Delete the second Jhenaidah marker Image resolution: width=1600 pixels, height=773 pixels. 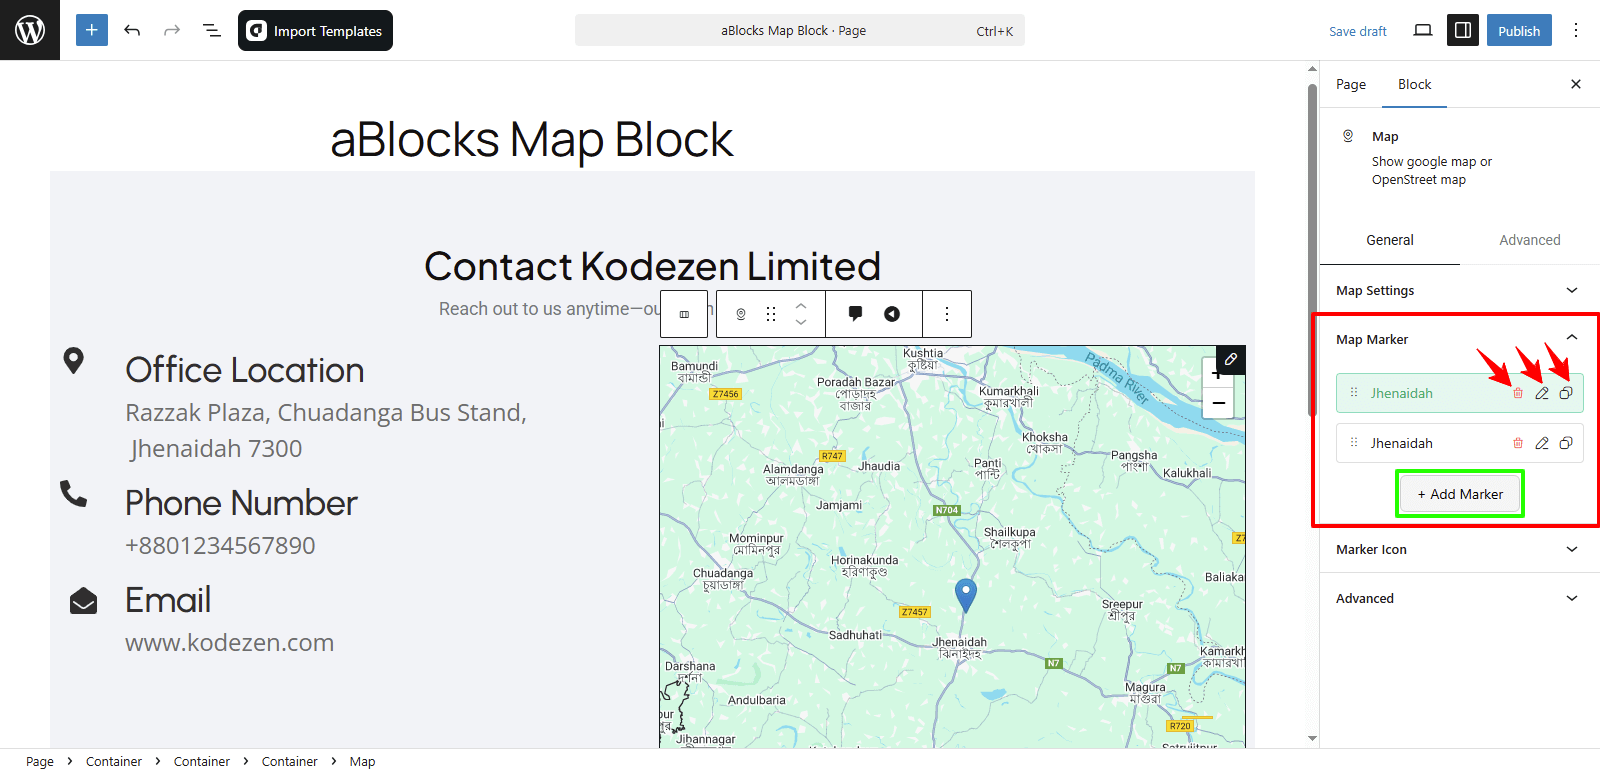[x=1518, y=443]
